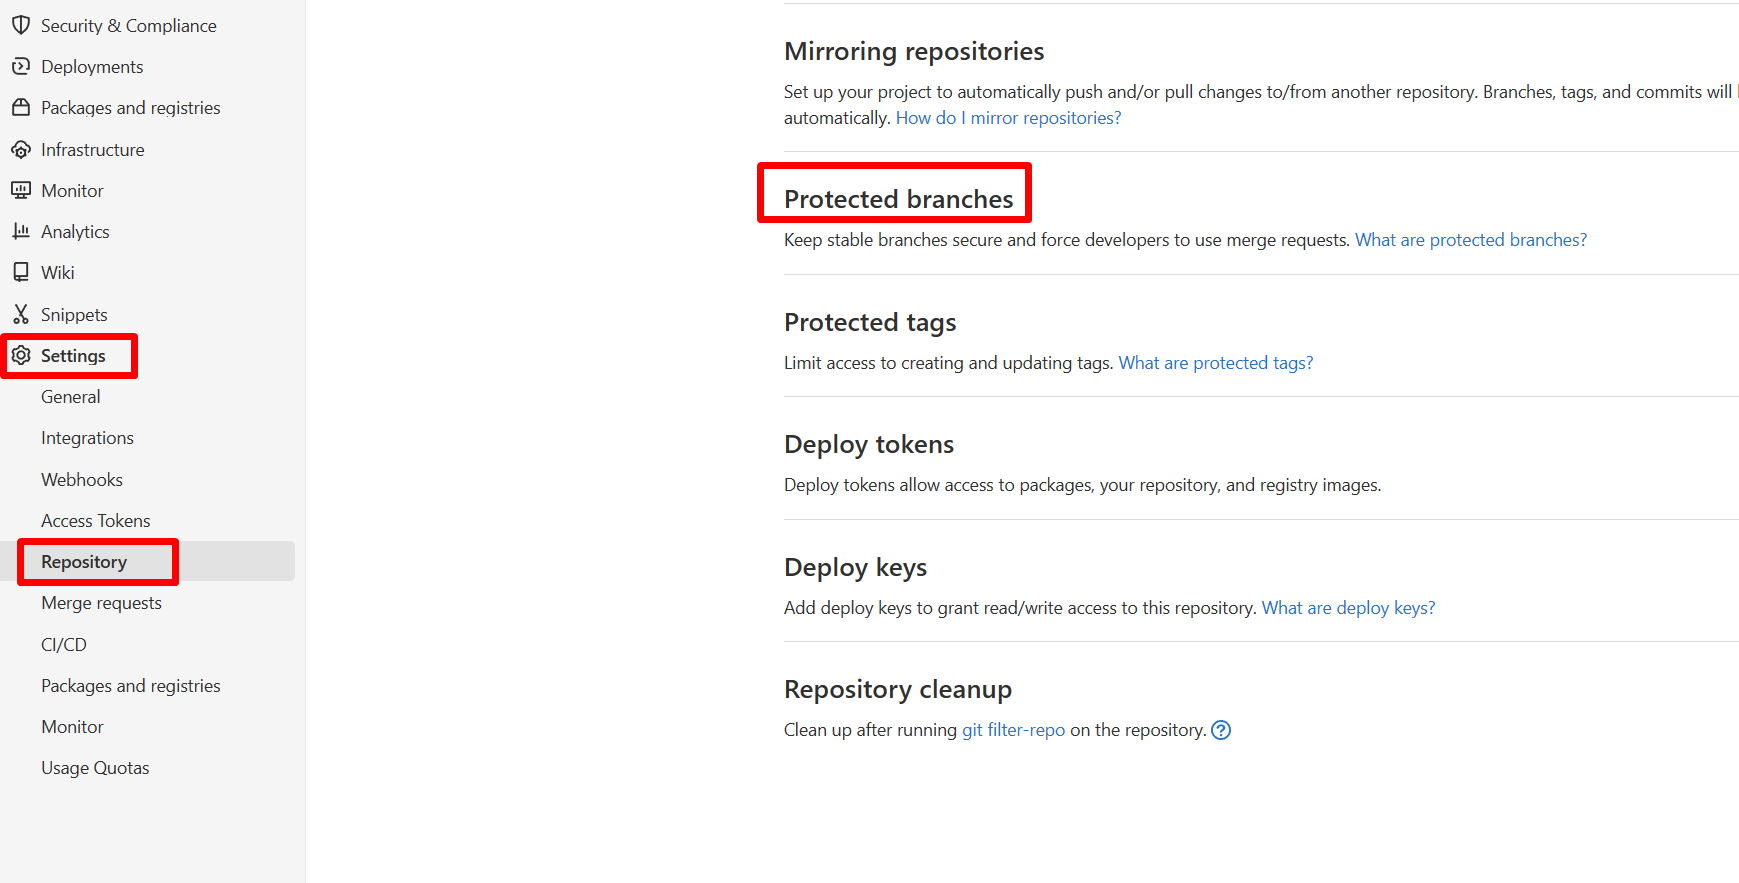Click the Monitor display icon in sidebar
Image resolution: width=1739 pixels, height=883 pixels.
[x=21, y=190]
